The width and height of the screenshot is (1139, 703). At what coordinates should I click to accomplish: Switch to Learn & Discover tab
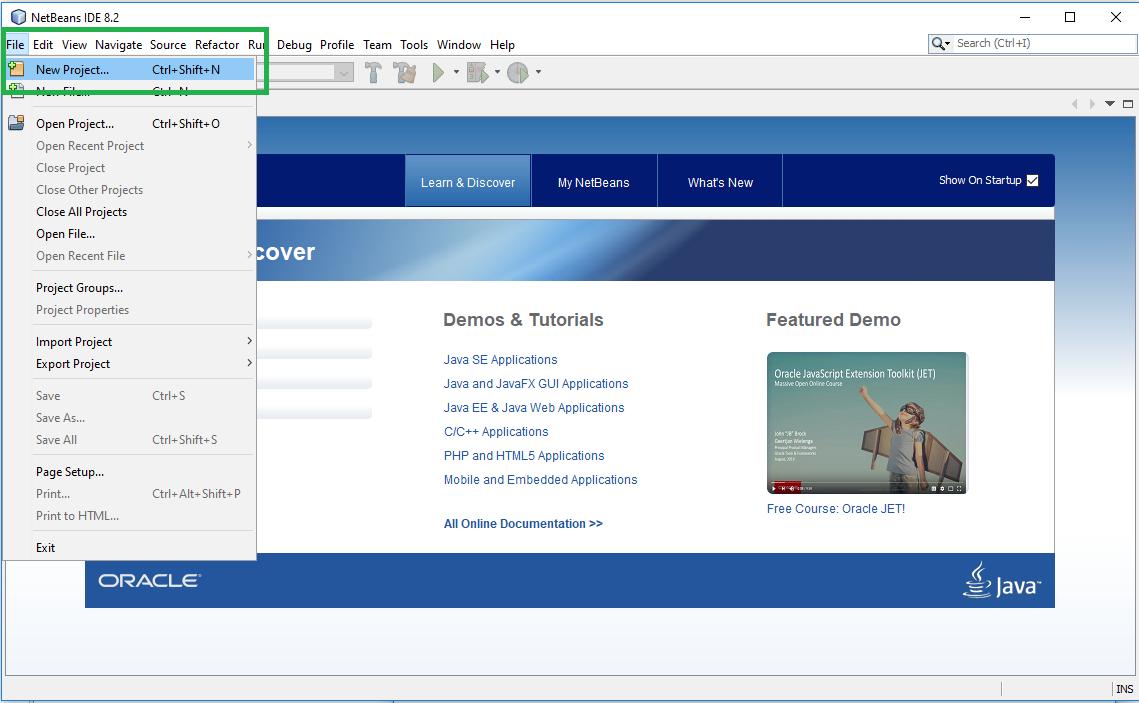click(468, 182)
